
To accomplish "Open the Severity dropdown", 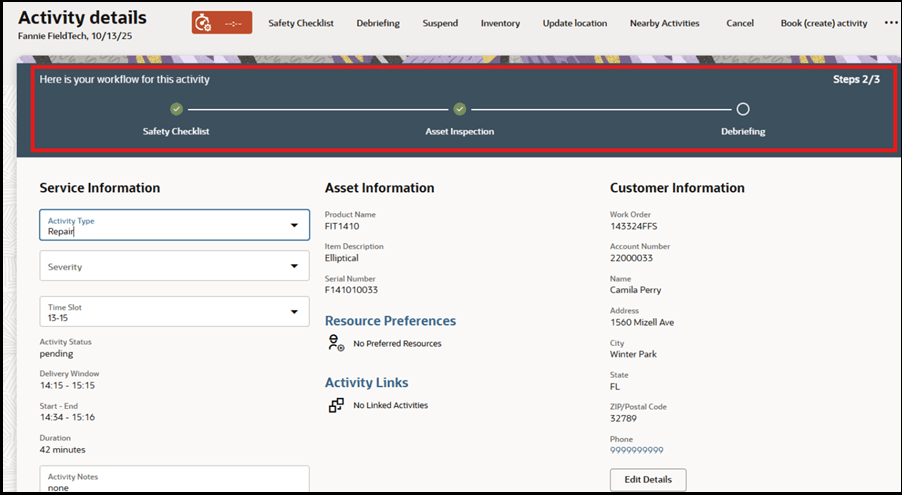I will point(174,266).
